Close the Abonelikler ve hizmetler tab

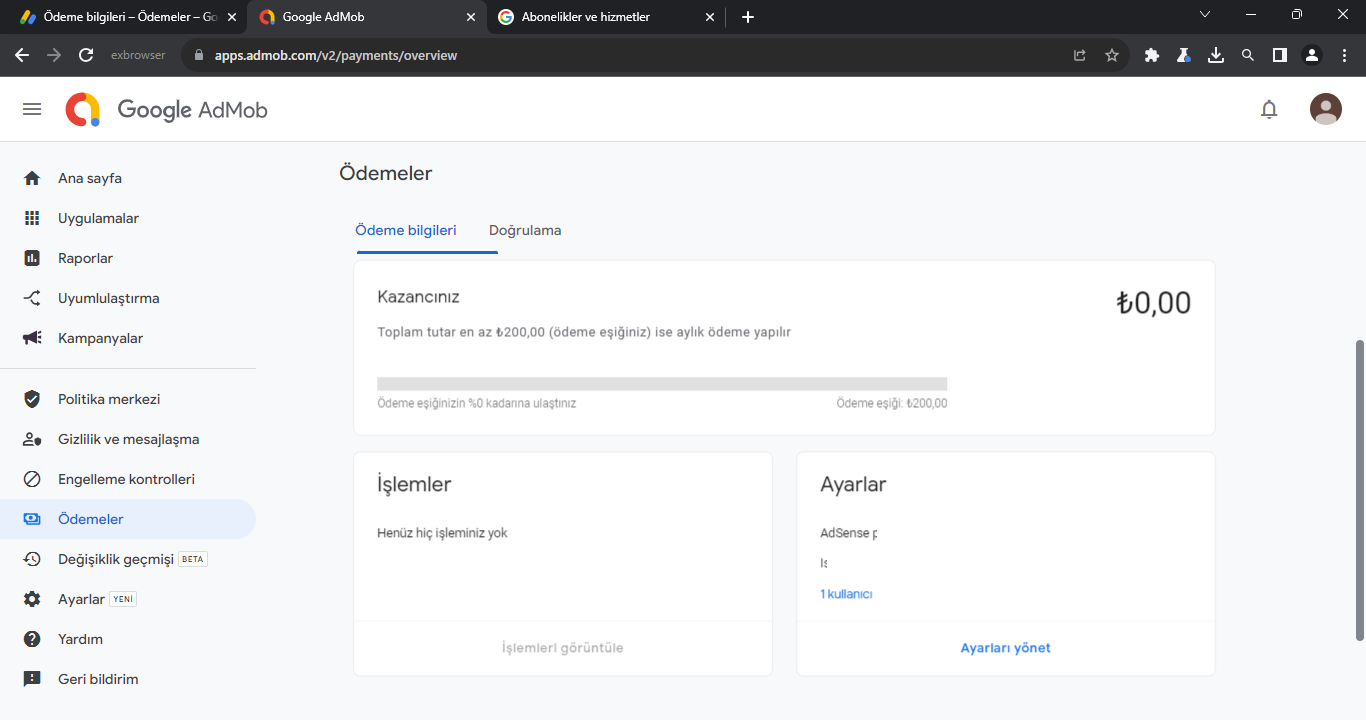[x=710, y=17]
